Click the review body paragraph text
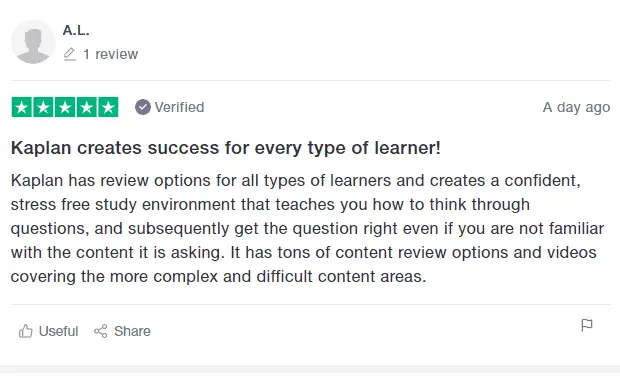Viewport: 620px width, 377px height. pos(308,228)
